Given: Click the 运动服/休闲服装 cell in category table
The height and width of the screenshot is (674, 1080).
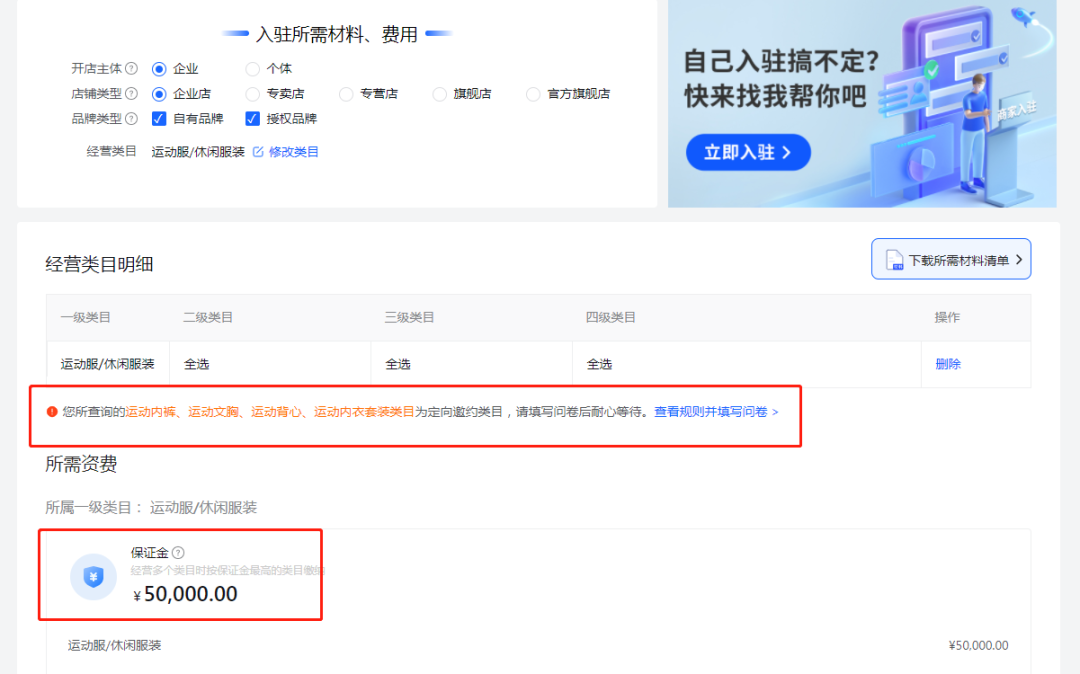Looking at the screenshot, I should 107,364.
